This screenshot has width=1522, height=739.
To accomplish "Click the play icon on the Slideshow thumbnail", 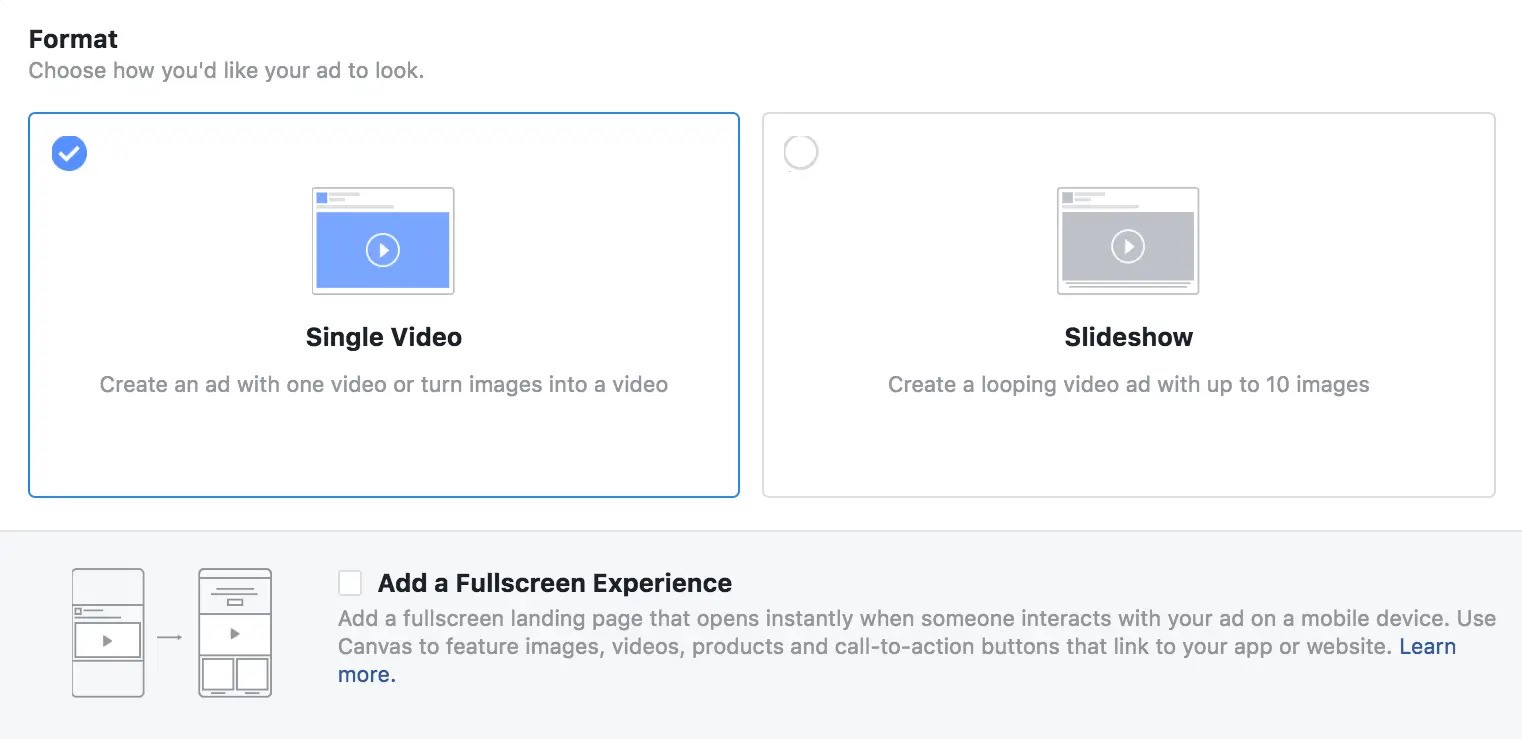I will tap(1128, 246).
